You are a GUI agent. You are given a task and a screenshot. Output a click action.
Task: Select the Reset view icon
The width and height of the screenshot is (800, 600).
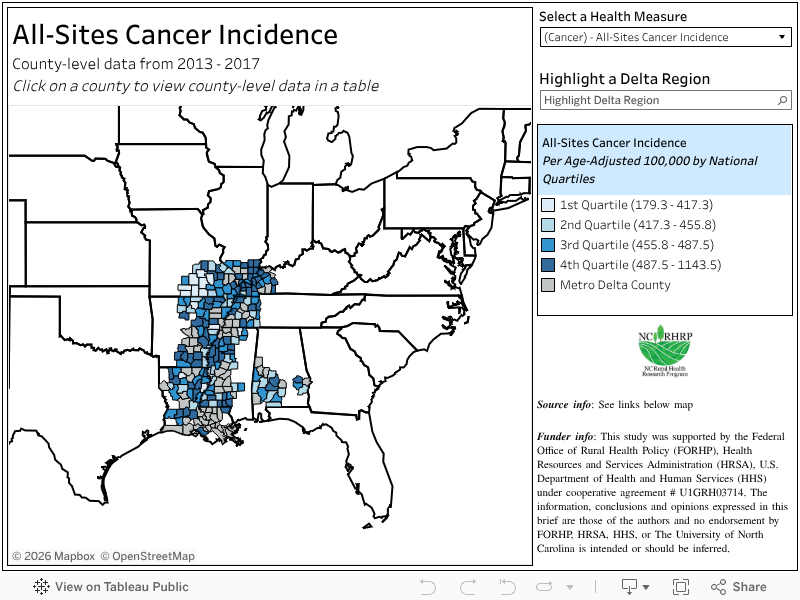(507, 586)
